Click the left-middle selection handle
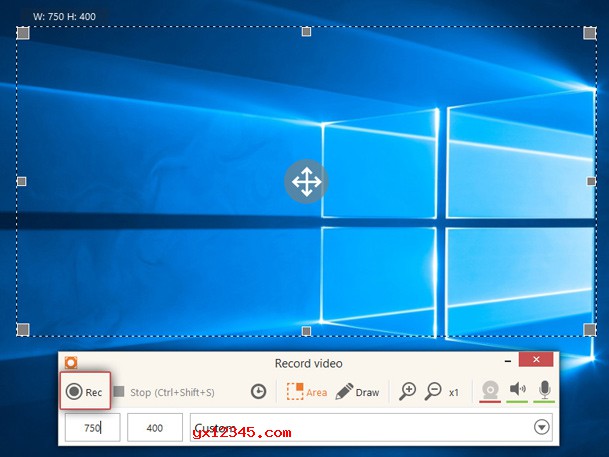 coord(22,181)
